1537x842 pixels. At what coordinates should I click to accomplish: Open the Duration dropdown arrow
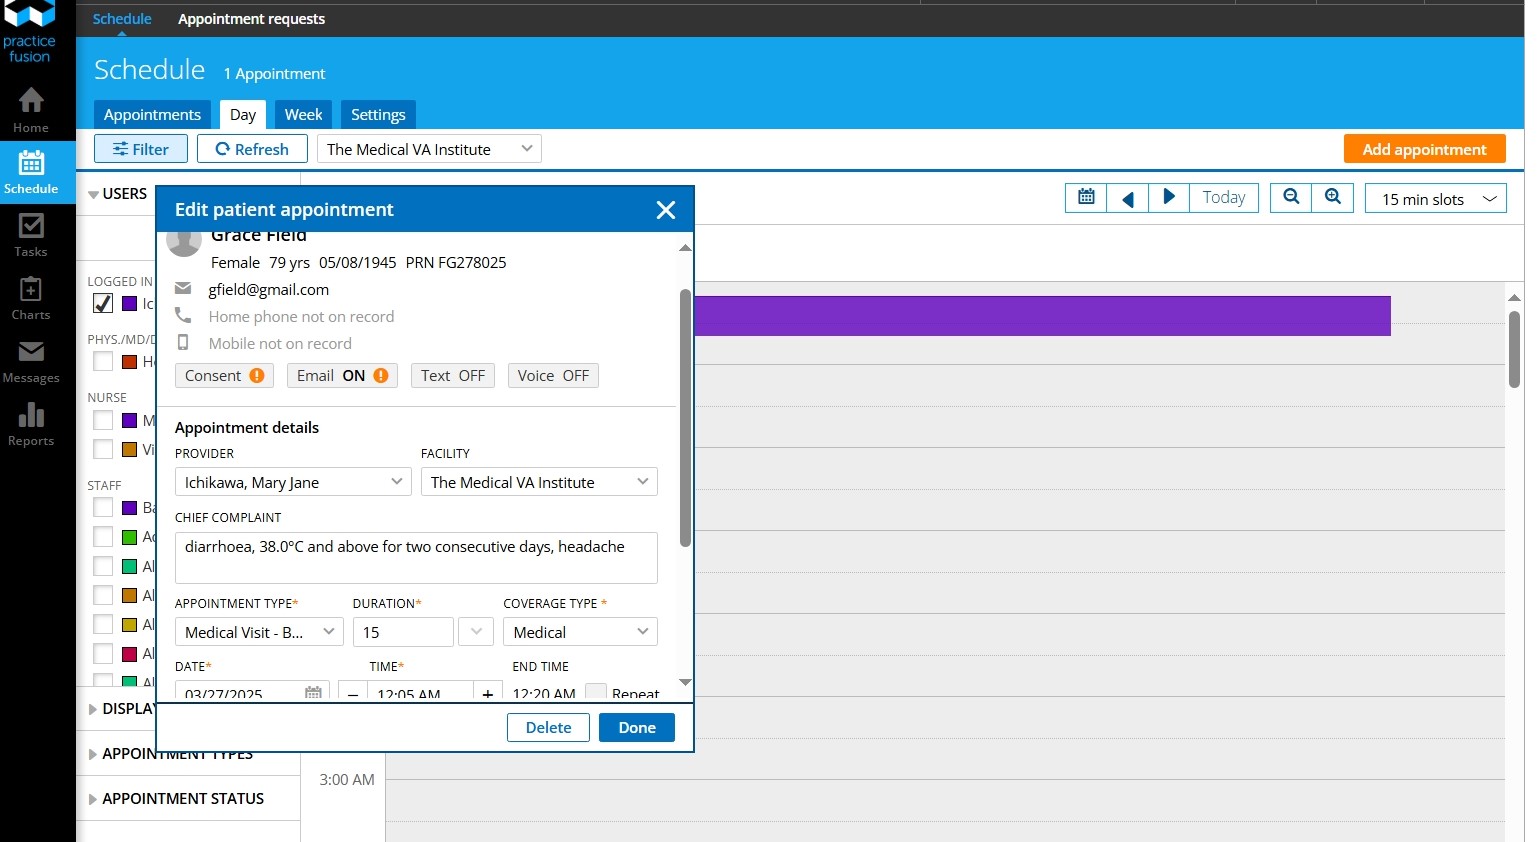pyautogui.click(x=476, y=632)
